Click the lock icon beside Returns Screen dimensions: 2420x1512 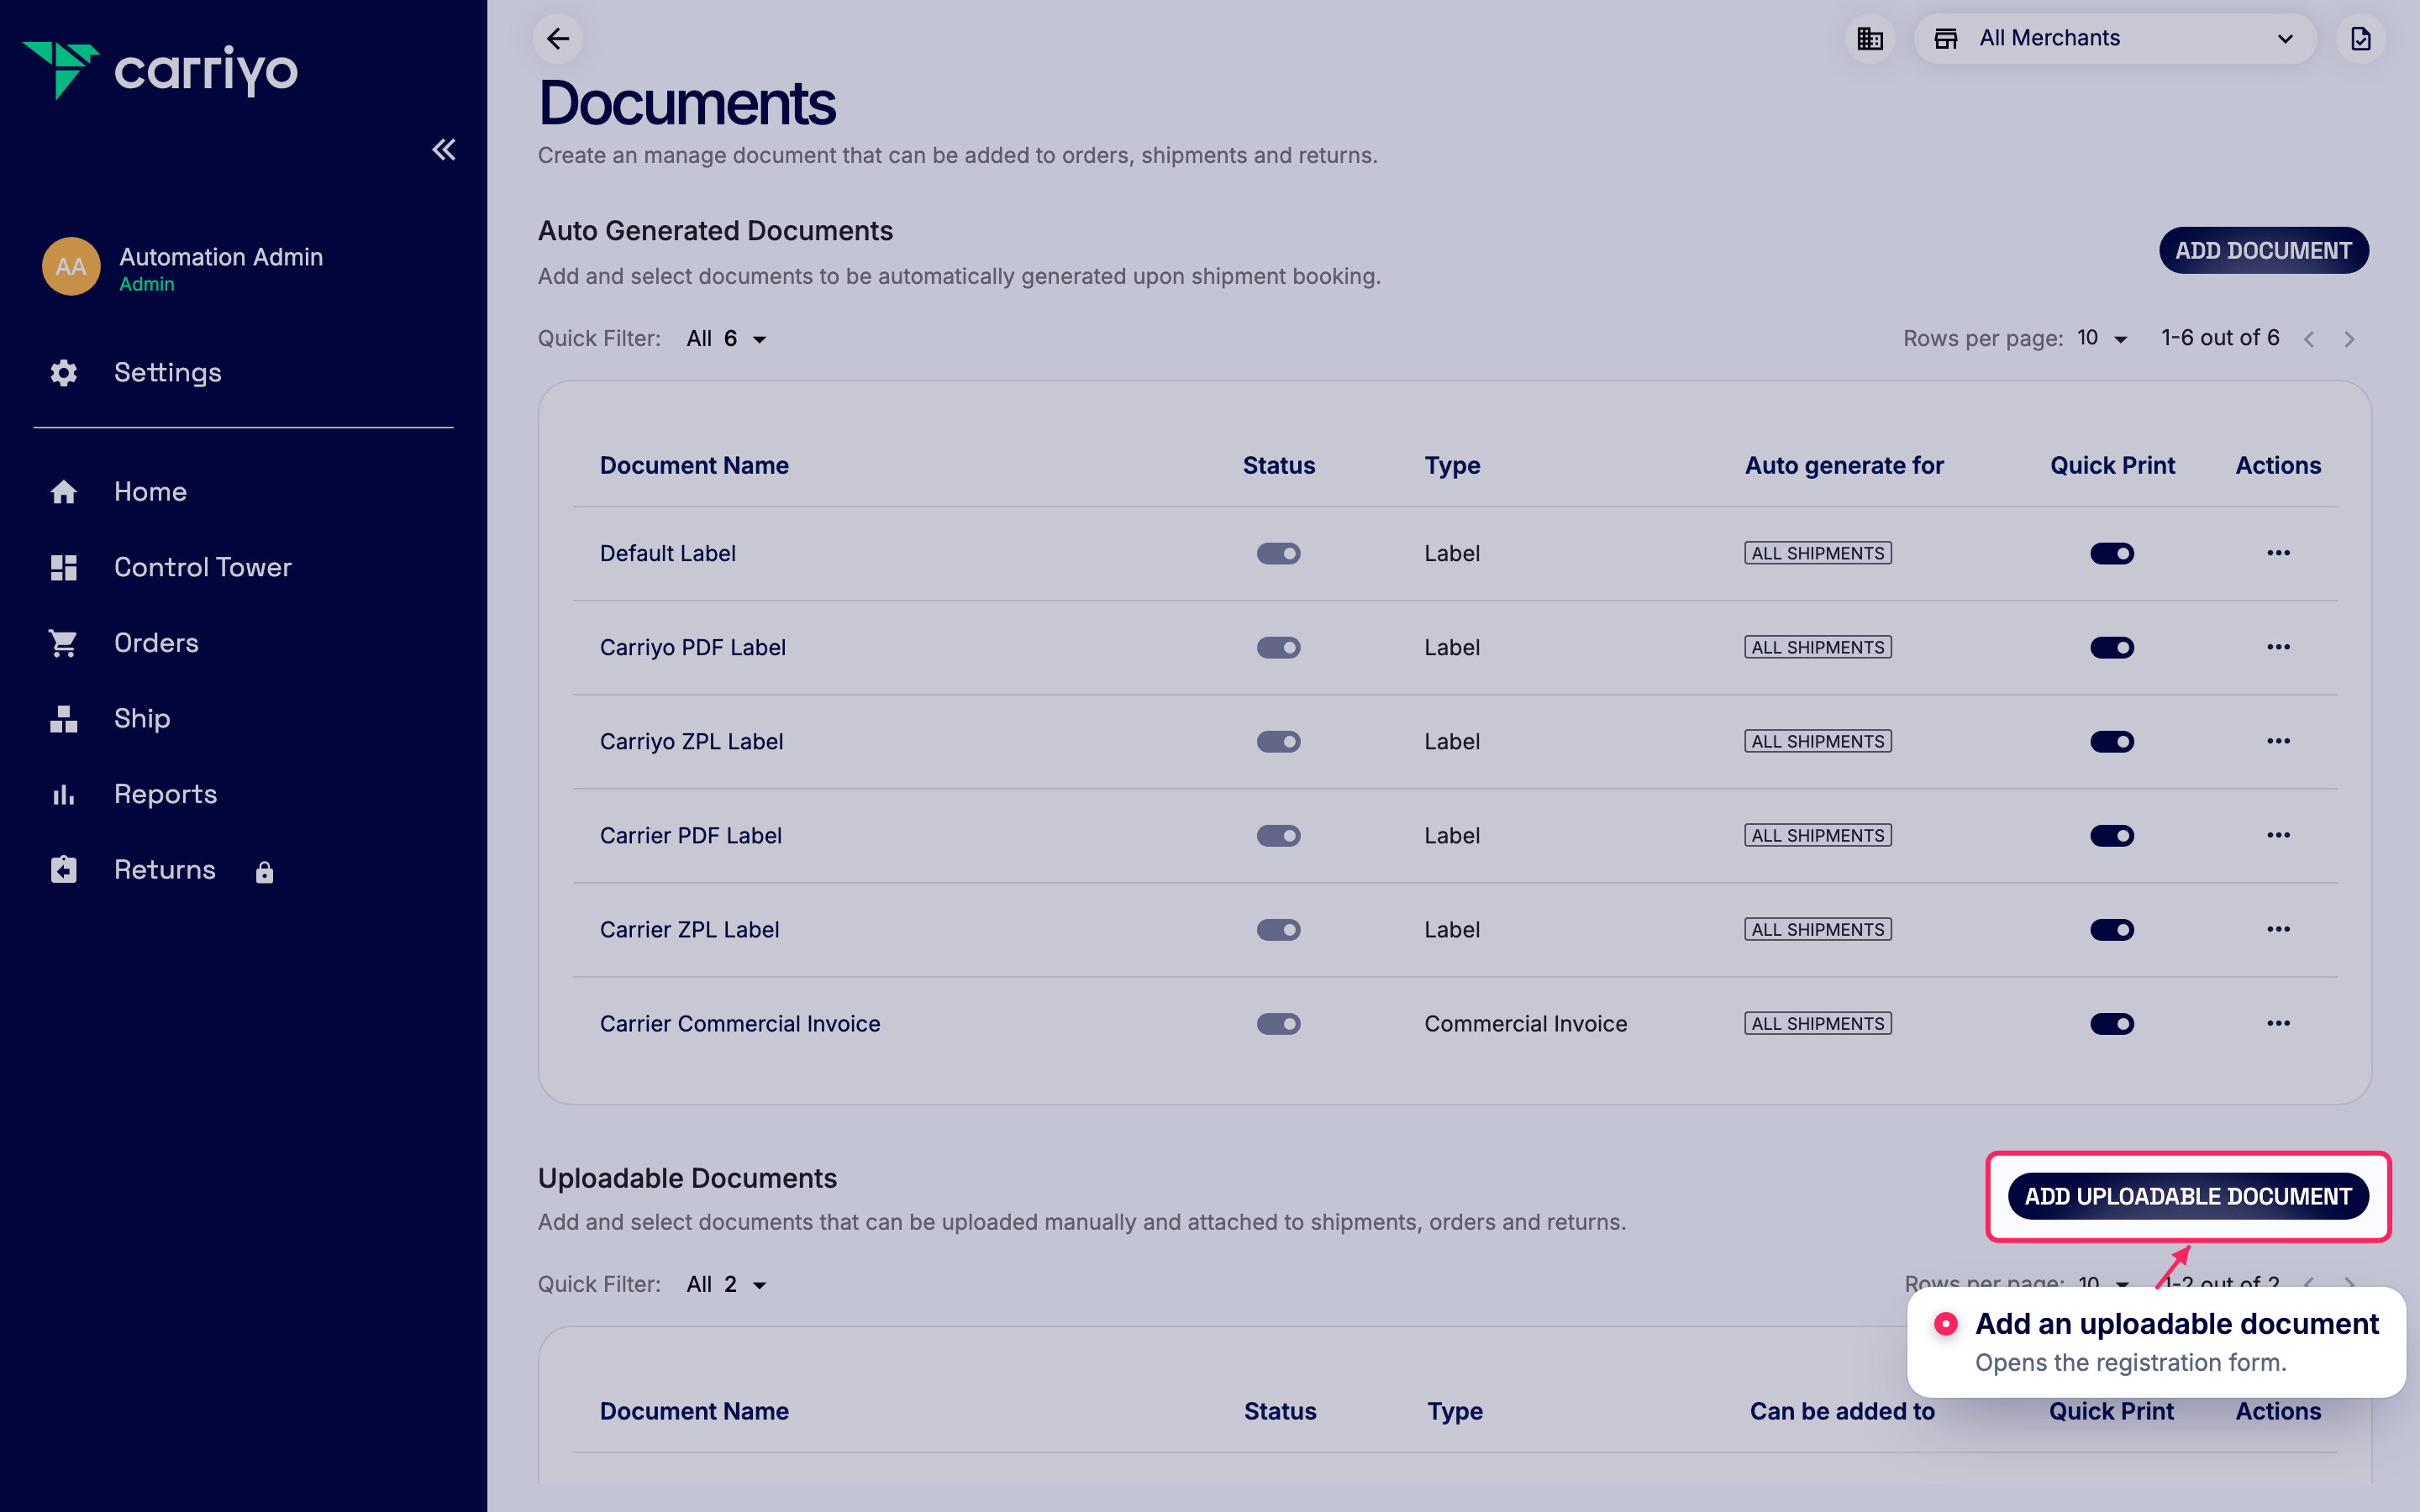264,872
